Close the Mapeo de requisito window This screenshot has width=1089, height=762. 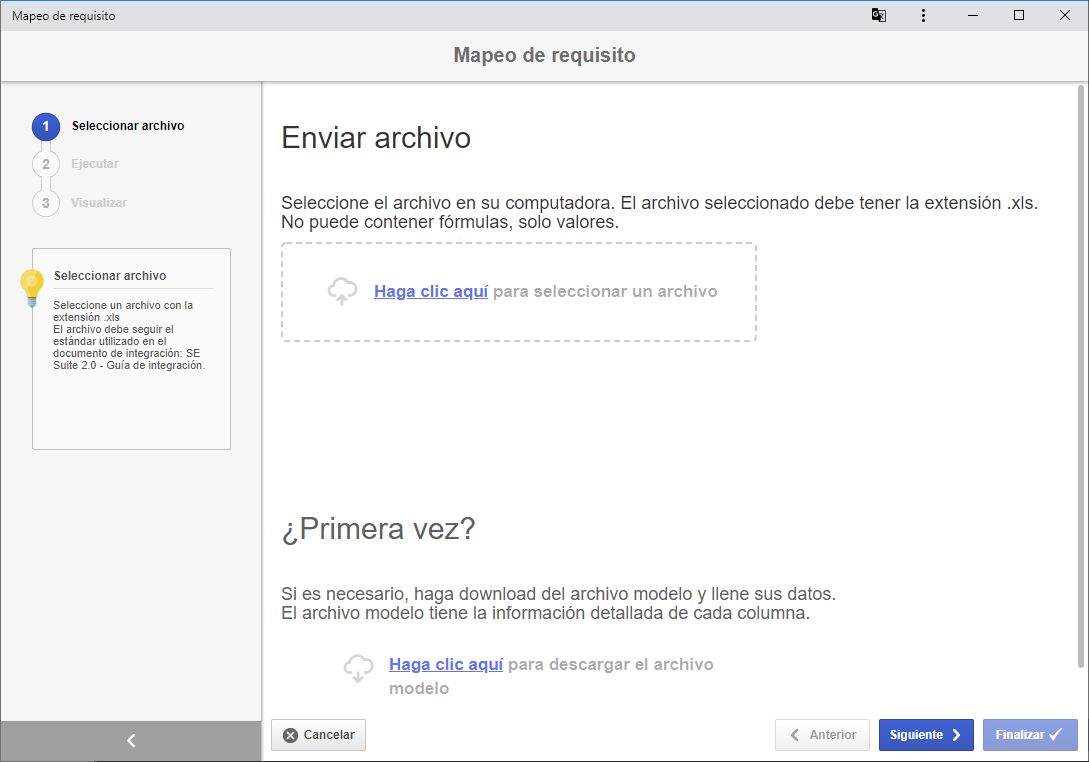(x=1065, y=15)
